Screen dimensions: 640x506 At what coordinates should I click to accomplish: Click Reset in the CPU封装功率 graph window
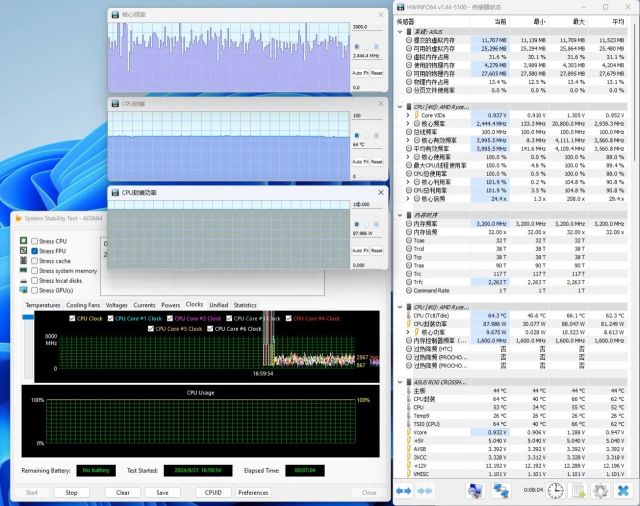[x=377, y=251]
